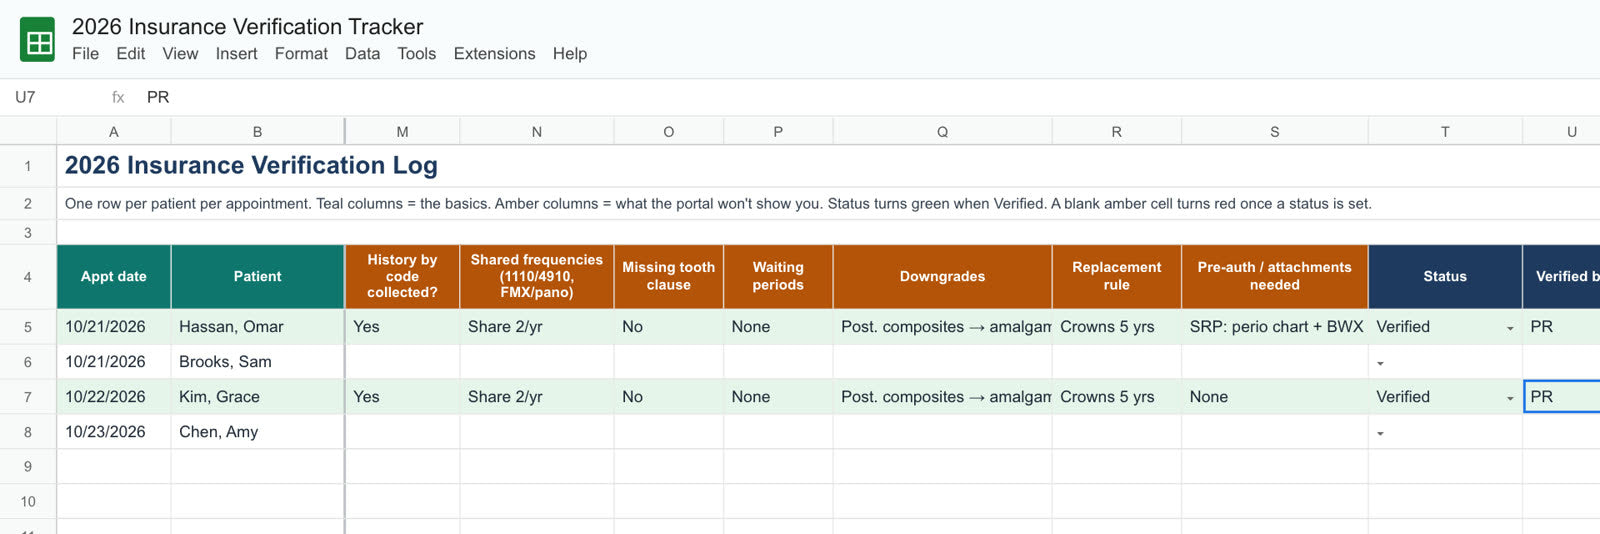Click the patient cell Chen, Amy
Screen dimensions: 1600x534
tap(257, 432)
